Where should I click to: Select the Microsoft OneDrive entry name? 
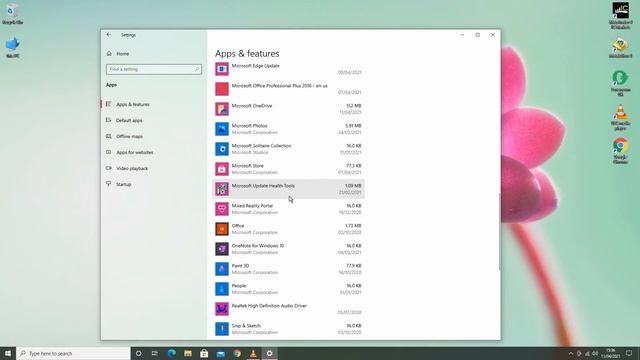252,106
